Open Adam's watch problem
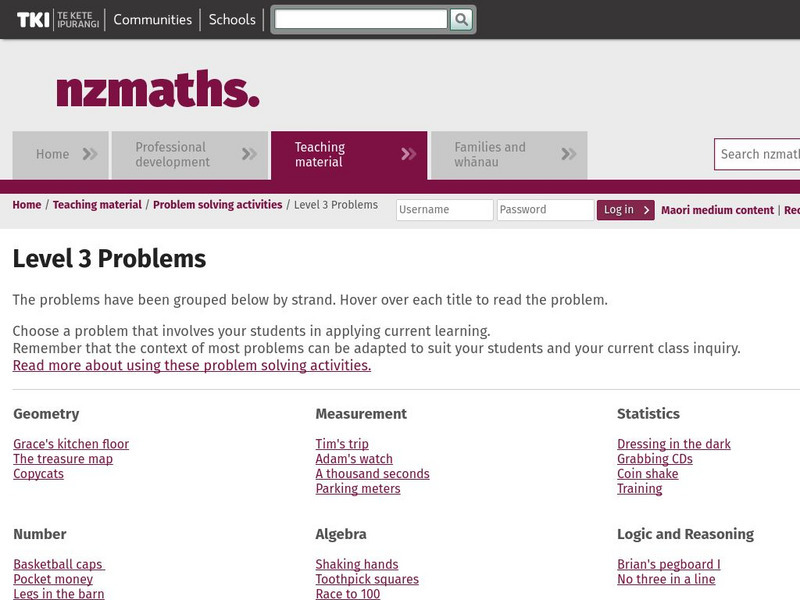This screenshot has height=600, width=800. click(354, 459)
